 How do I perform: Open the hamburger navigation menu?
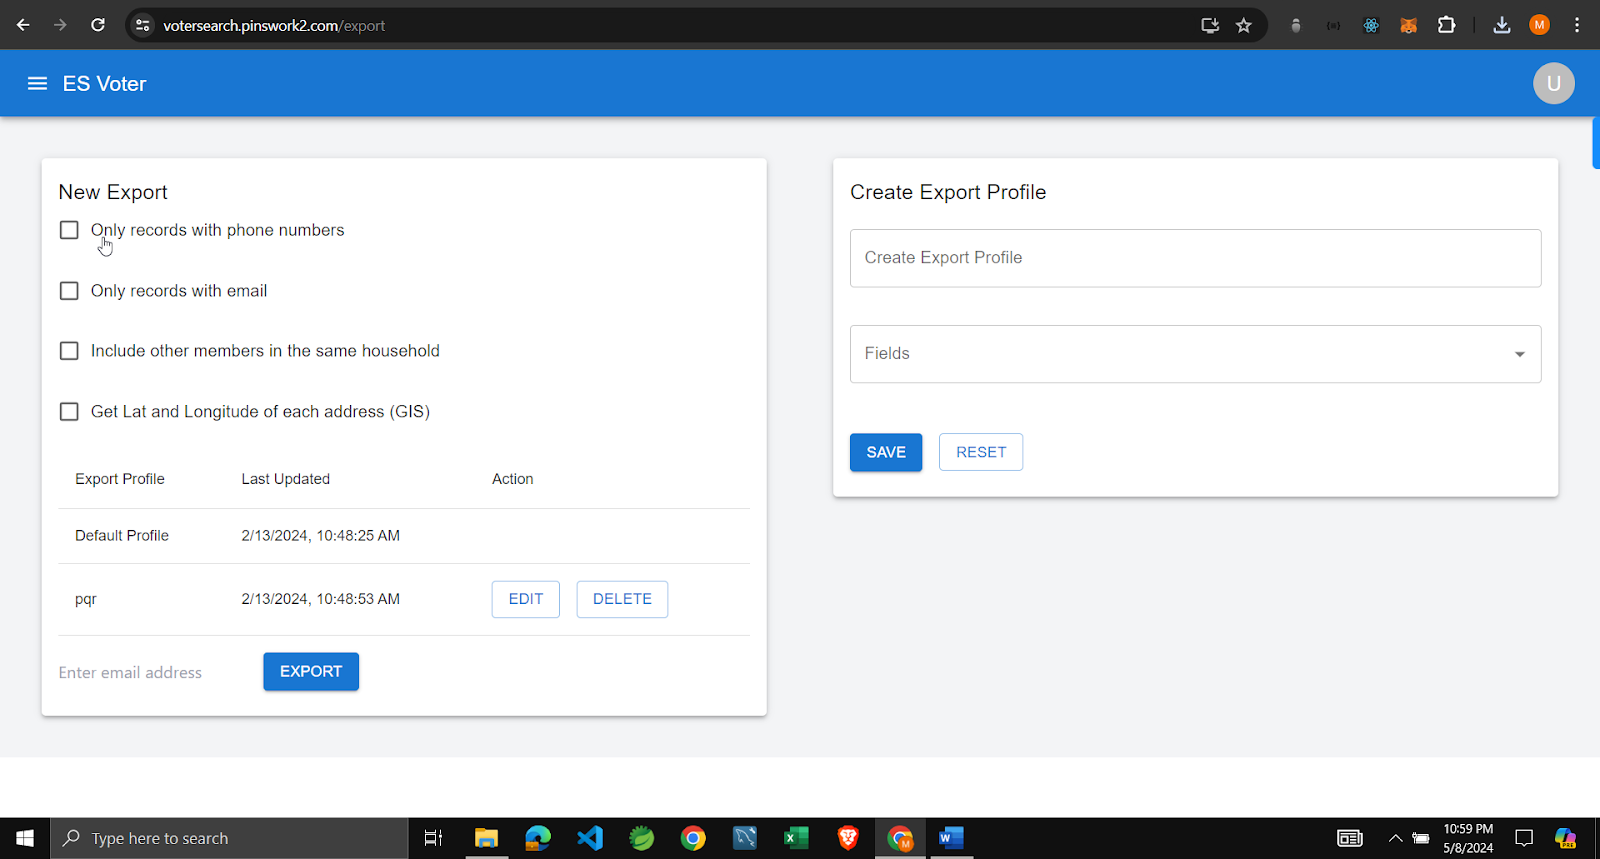37,84
